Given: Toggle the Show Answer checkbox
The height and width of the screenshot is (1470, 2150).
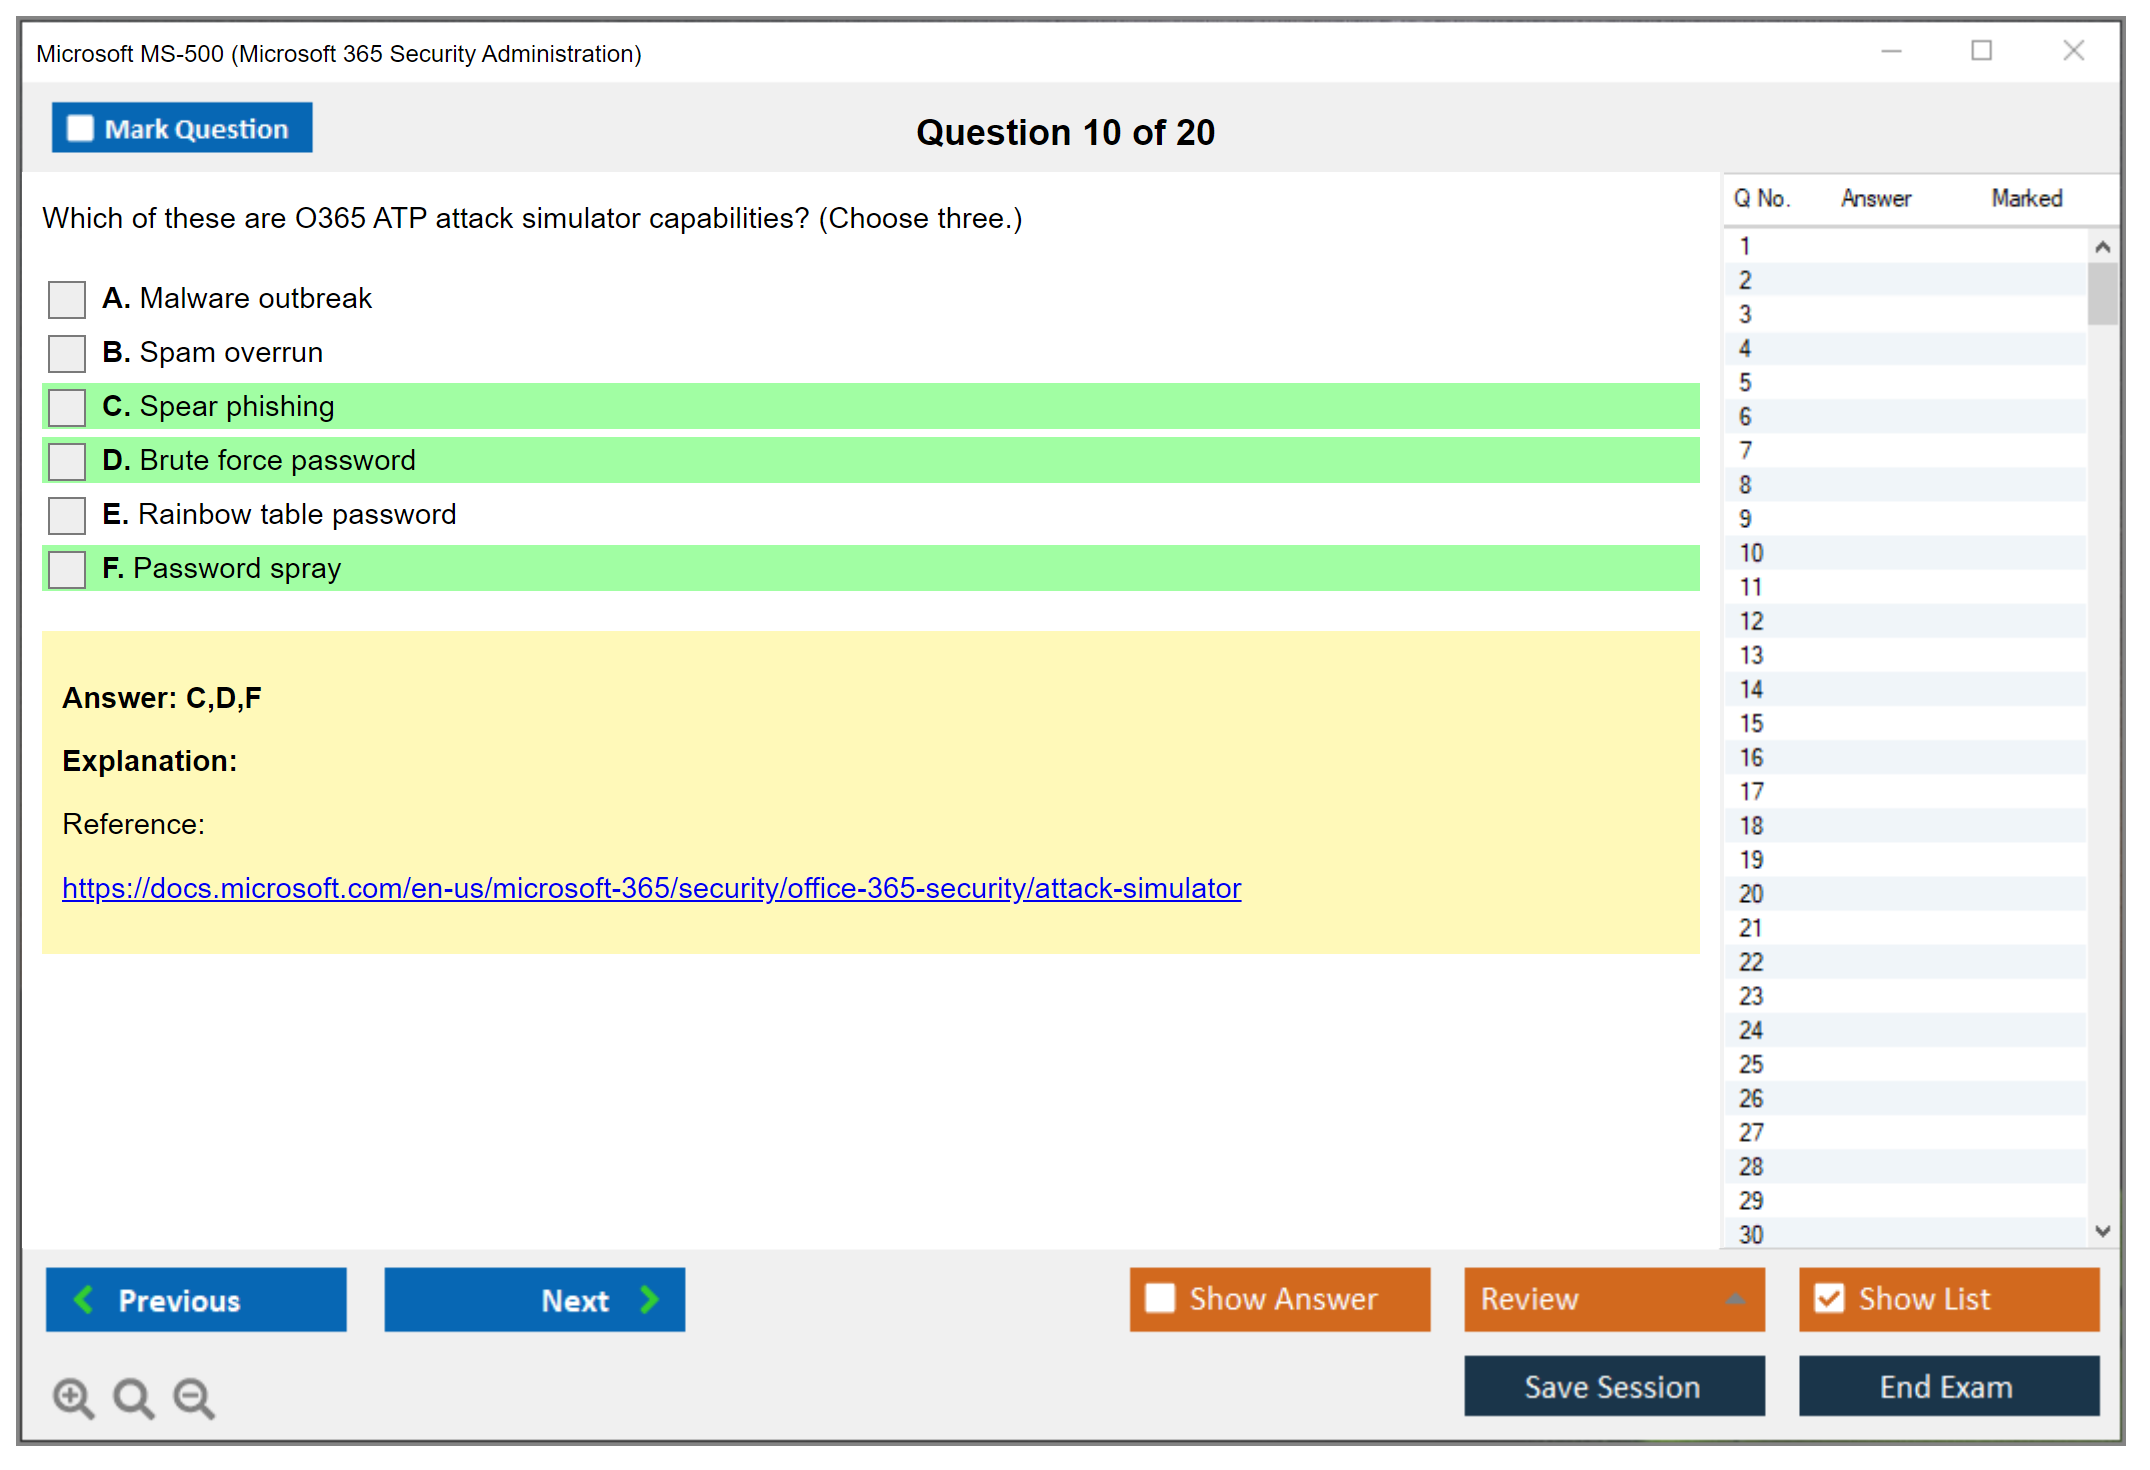Looking at the screenshot, I should [1160, 1298].
